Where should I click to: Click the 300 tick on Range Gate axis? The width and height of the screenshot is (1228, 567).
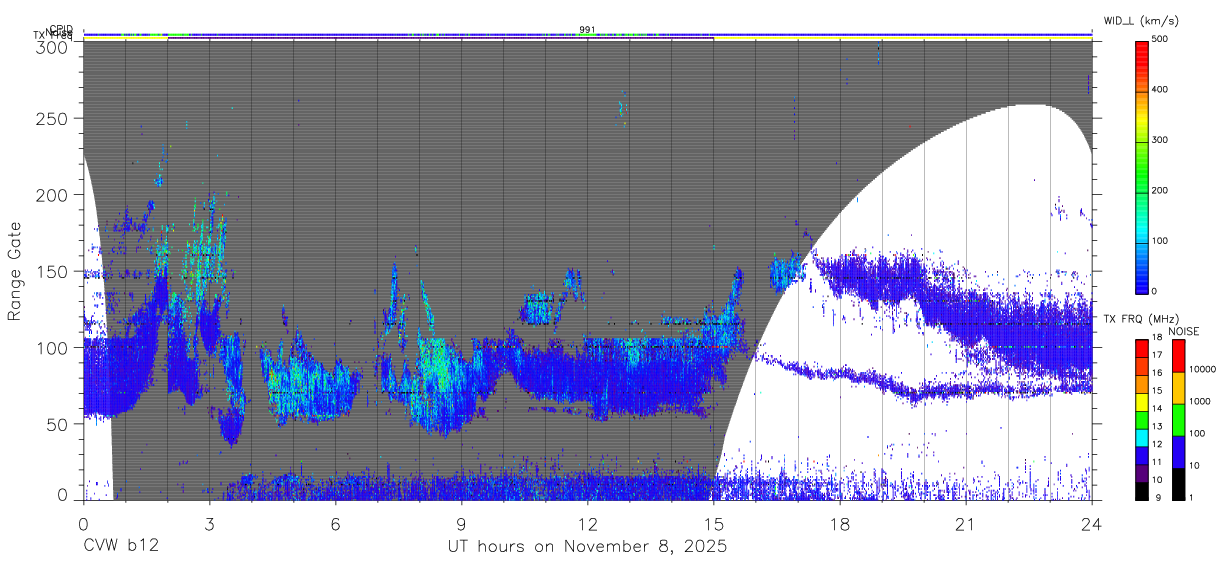51,47
